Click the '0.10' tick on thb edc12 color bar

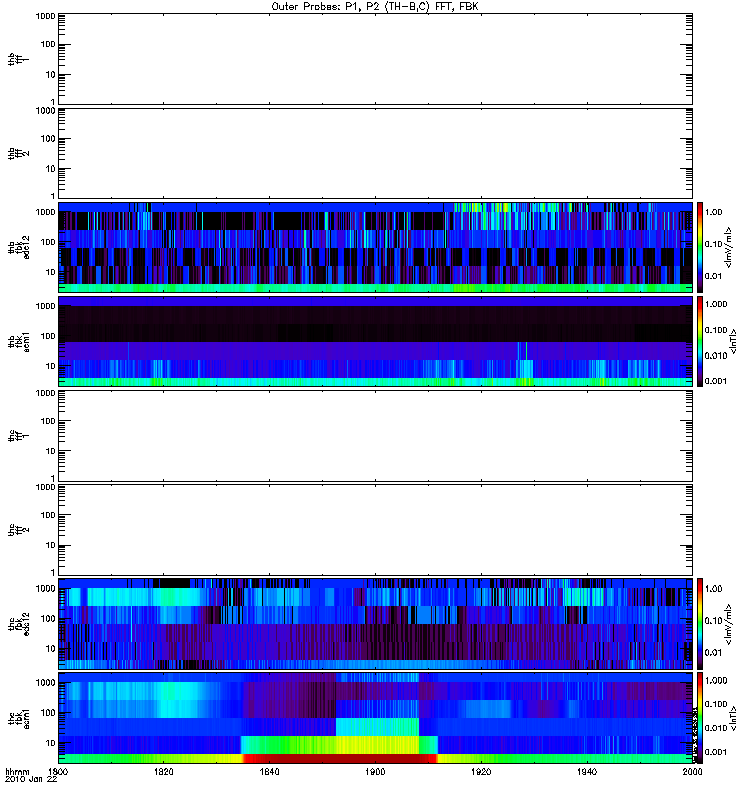click(x=714, y=244)
